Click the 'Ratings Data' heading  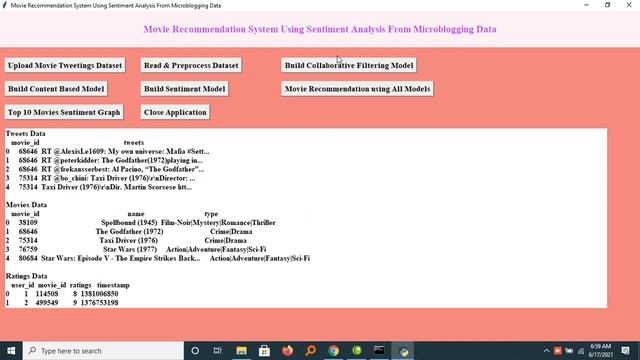point(27,276)
